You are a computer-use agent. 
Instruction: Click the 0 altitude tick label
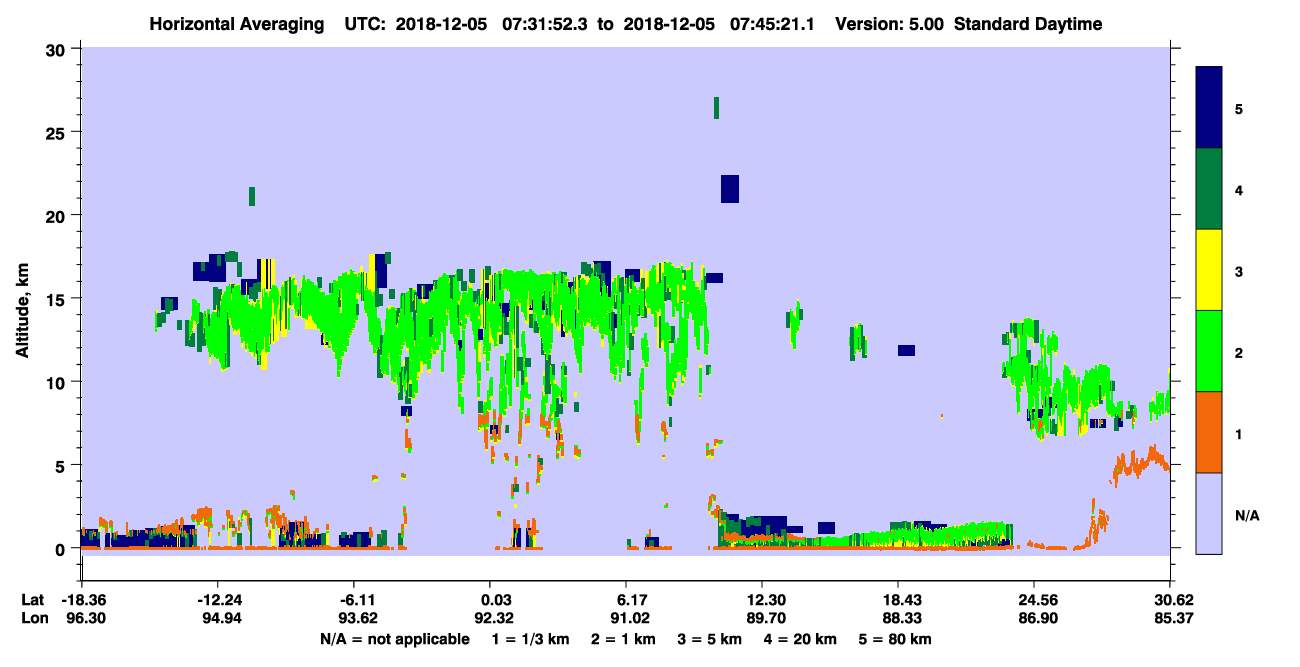(63, 548)
